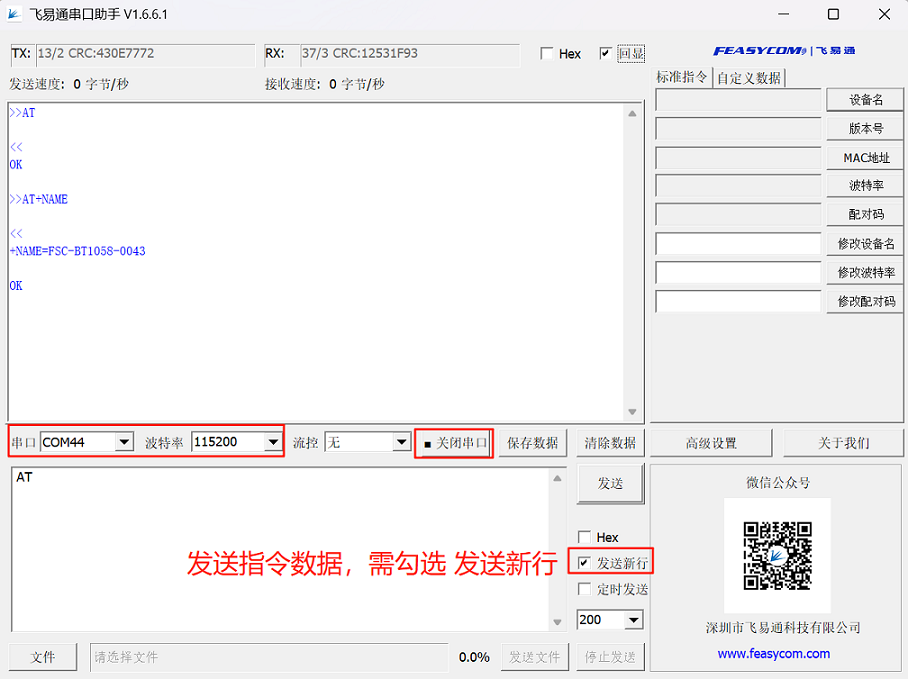The image size is (908, 679).
Task: Click the RX counter field
Action: 409,54
